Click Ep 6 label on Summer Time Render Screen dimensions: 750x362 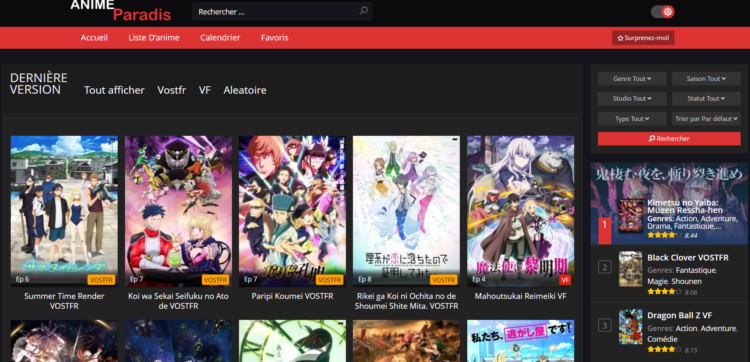click(x=22, y=279)
